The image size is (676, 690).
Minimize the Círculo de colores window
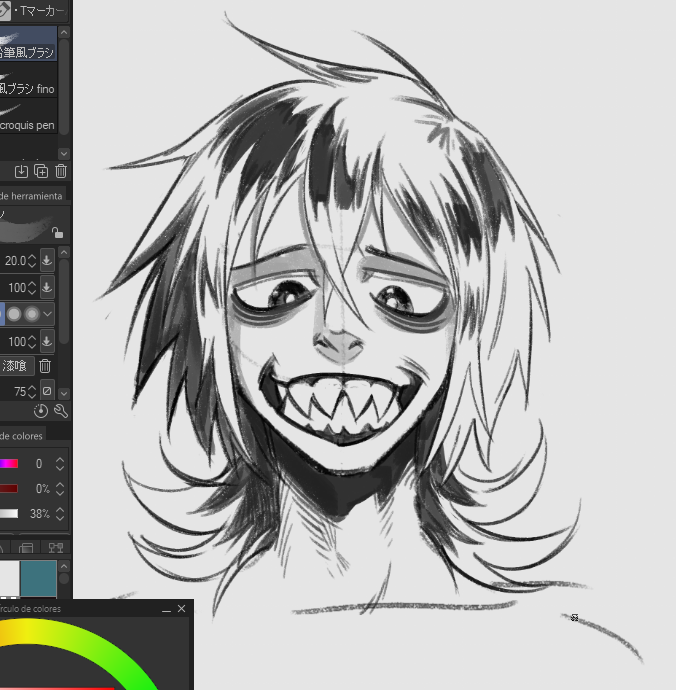tap(166, 609)
